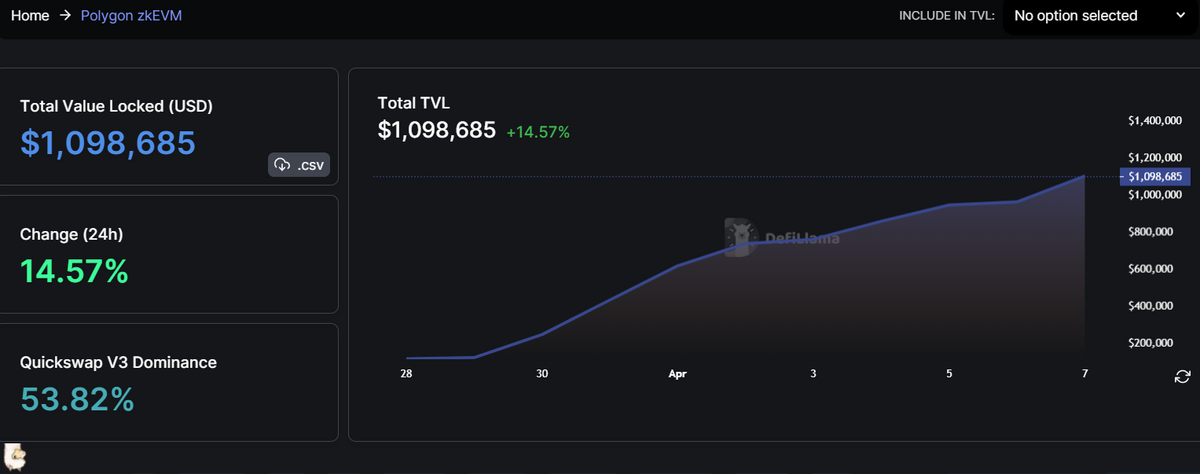Open the Polygon zkEVM breadcrumb link
The image size is (1200, 474).
coord(131,16)
